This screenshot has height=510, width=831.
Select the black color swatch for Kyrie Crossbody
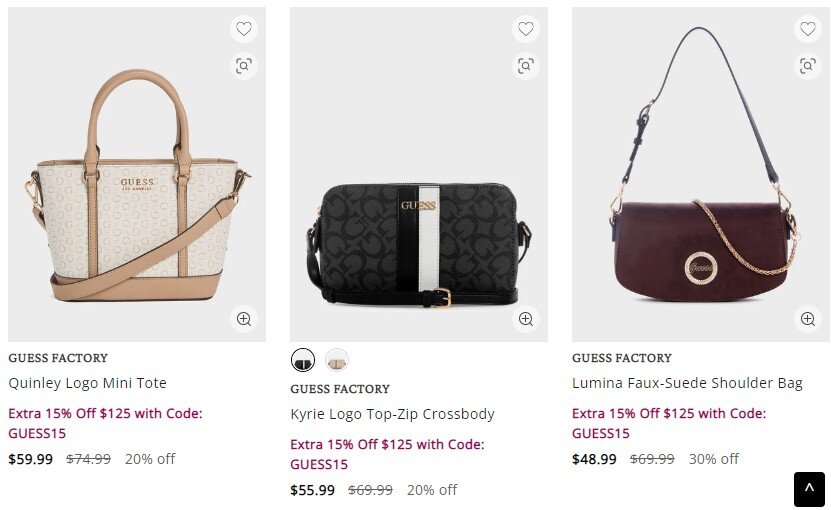(303, 360)
